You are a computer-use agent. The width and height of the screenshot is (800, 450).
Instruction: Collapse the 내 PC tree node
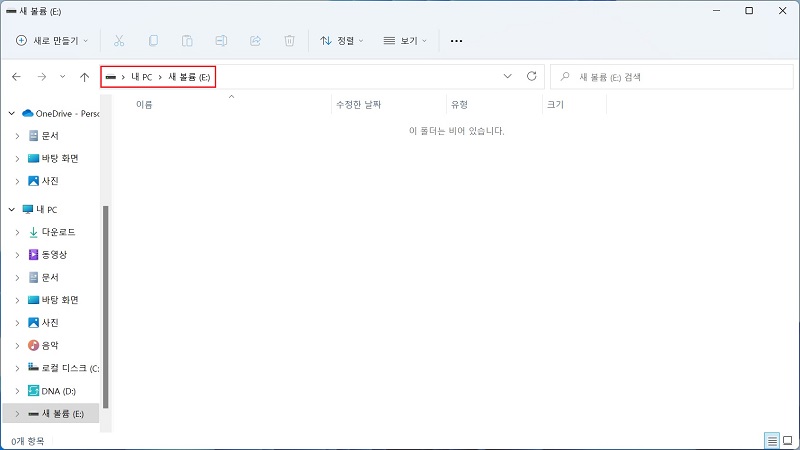tap(12, 209)
